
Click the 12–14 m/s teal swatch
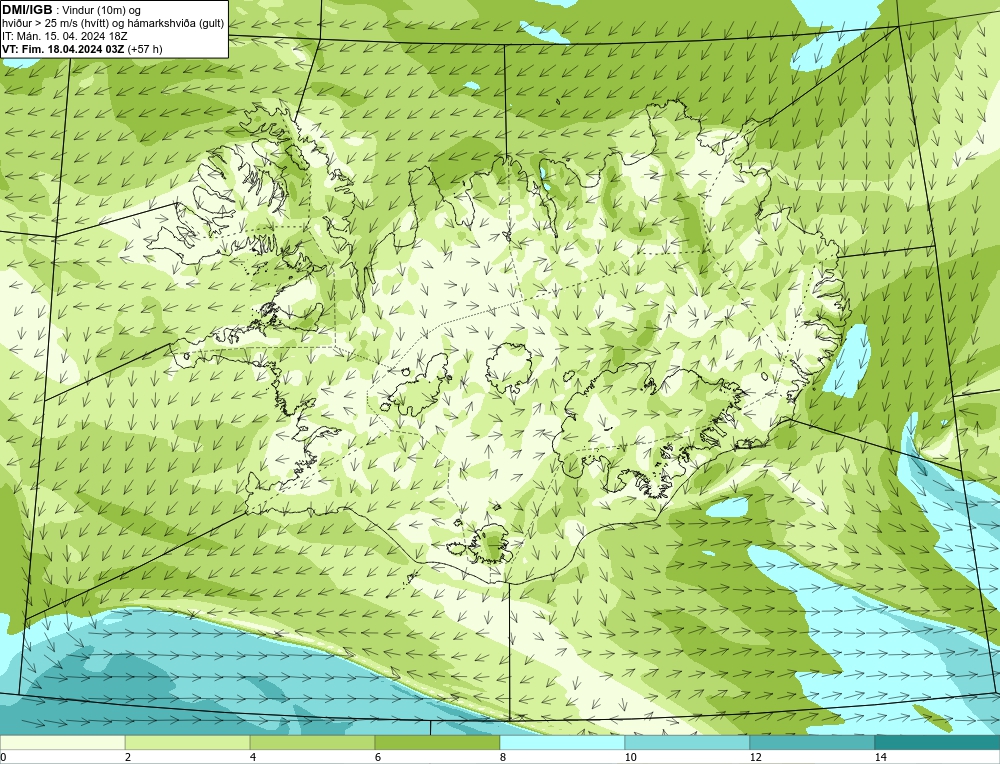tap(812, 742)
